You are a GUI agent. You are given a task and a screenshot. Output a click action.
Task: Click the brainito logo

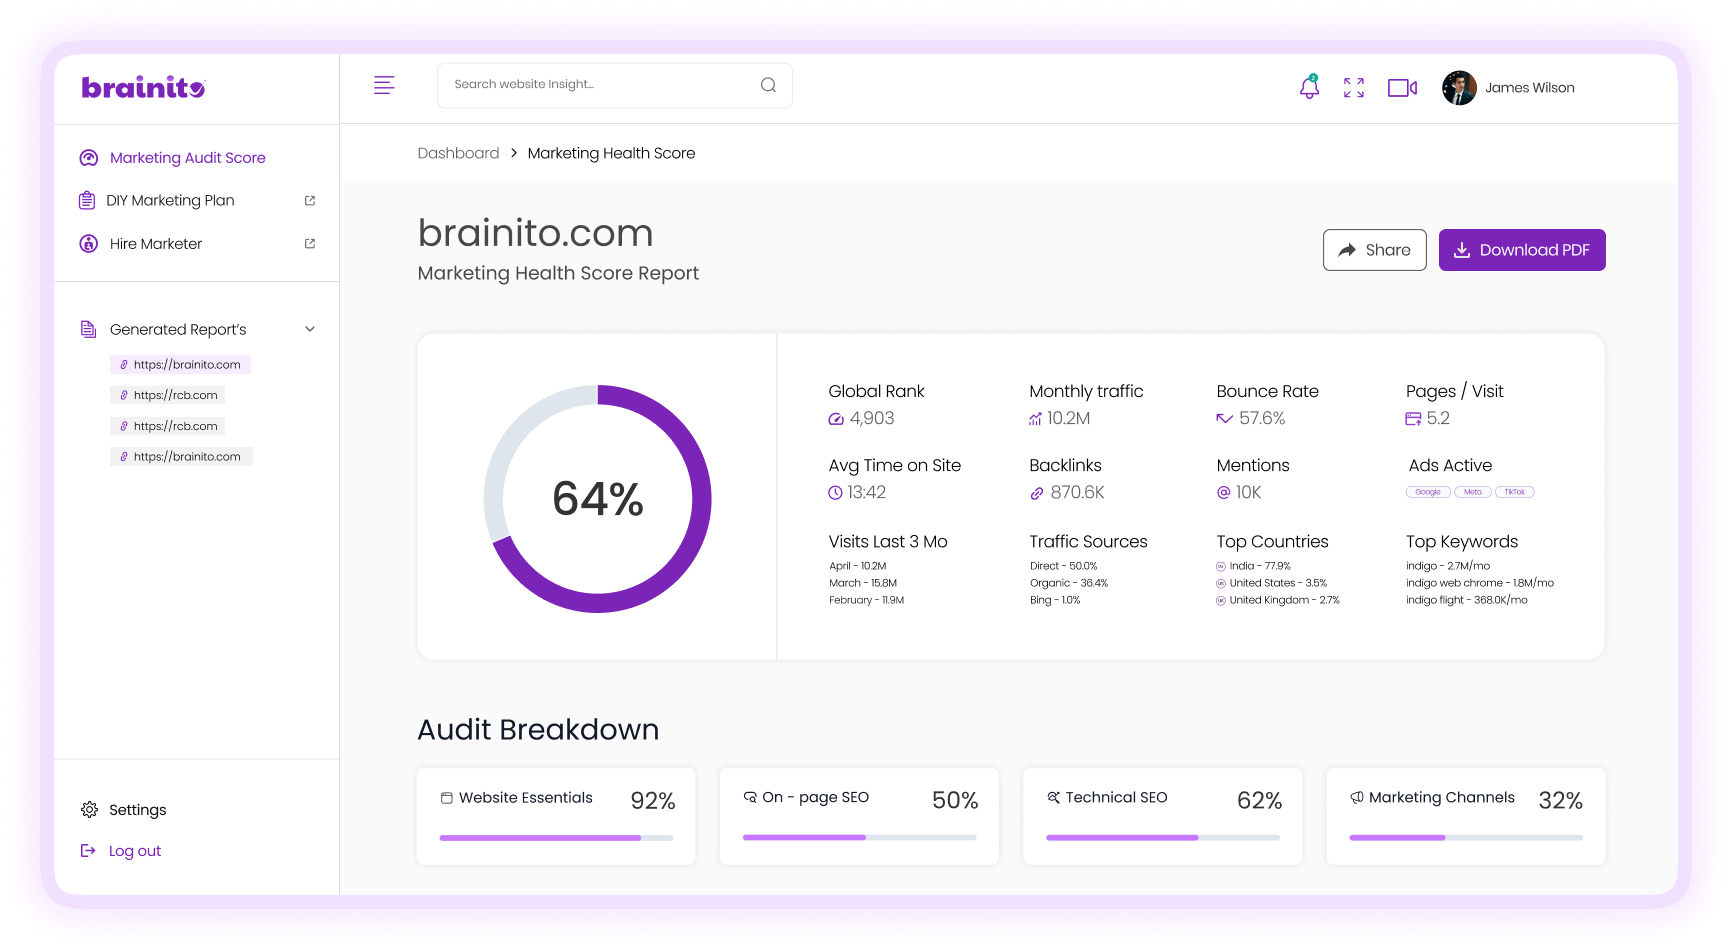click(143, 88)
